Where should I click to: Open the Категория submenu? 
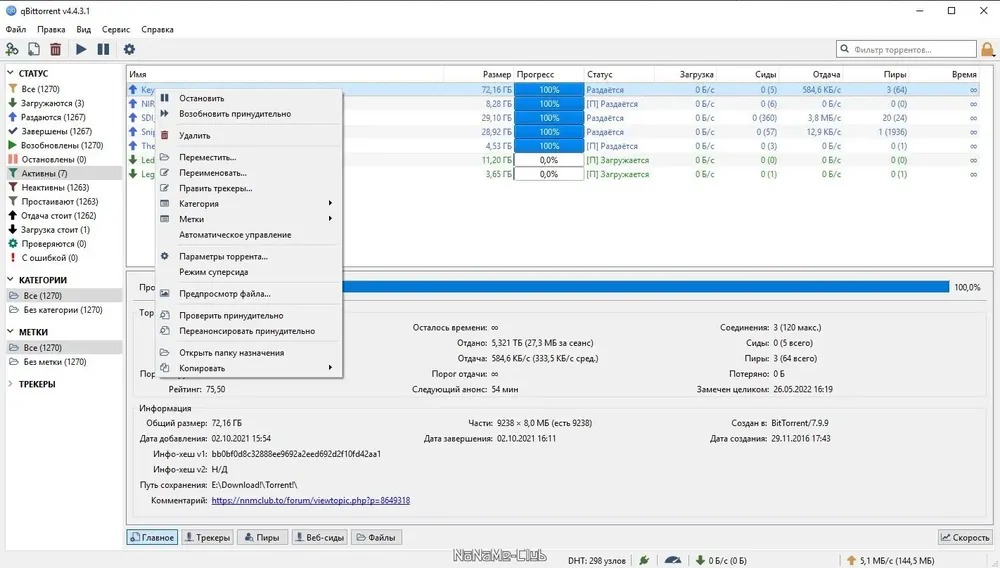[x=249, y=203]
